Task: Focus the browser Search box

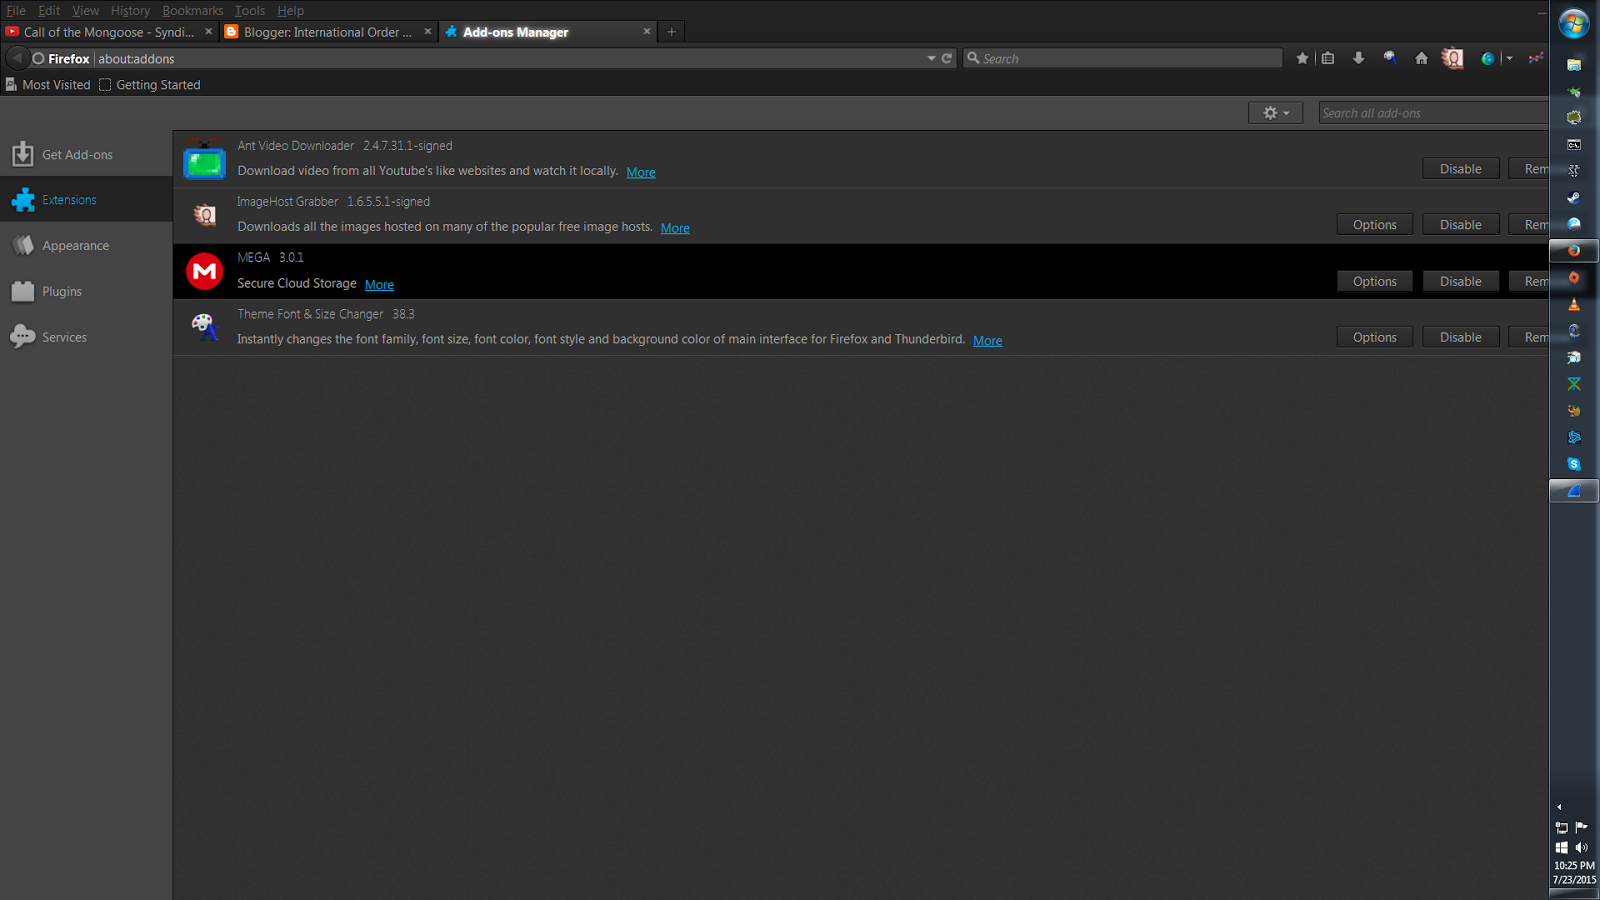Action: click(1122, 58)
